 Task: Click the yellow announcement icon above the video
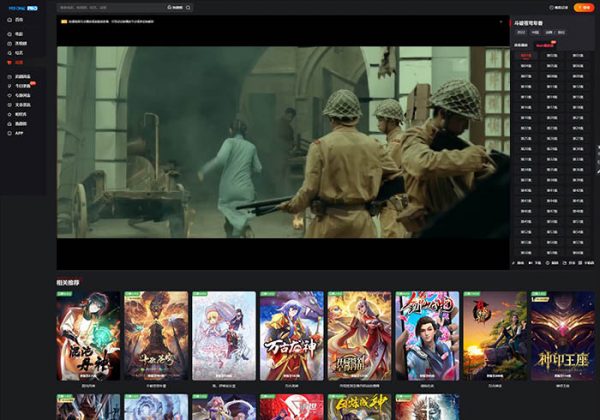tap(62, 19)
